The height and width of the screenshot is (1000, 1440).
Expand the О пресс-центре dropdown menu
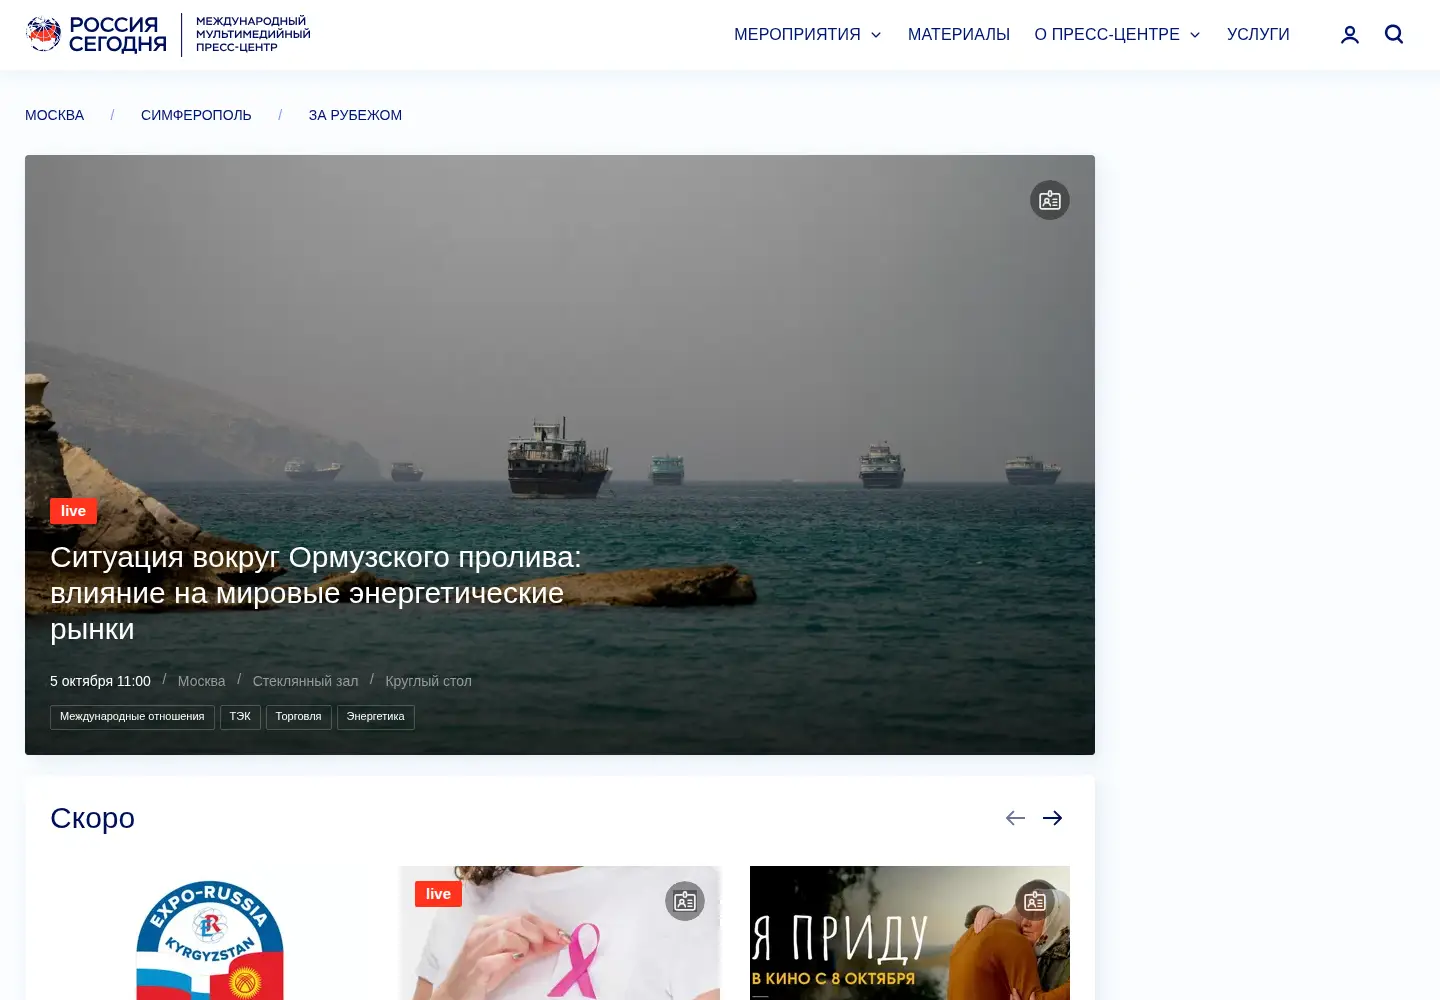1117,35
